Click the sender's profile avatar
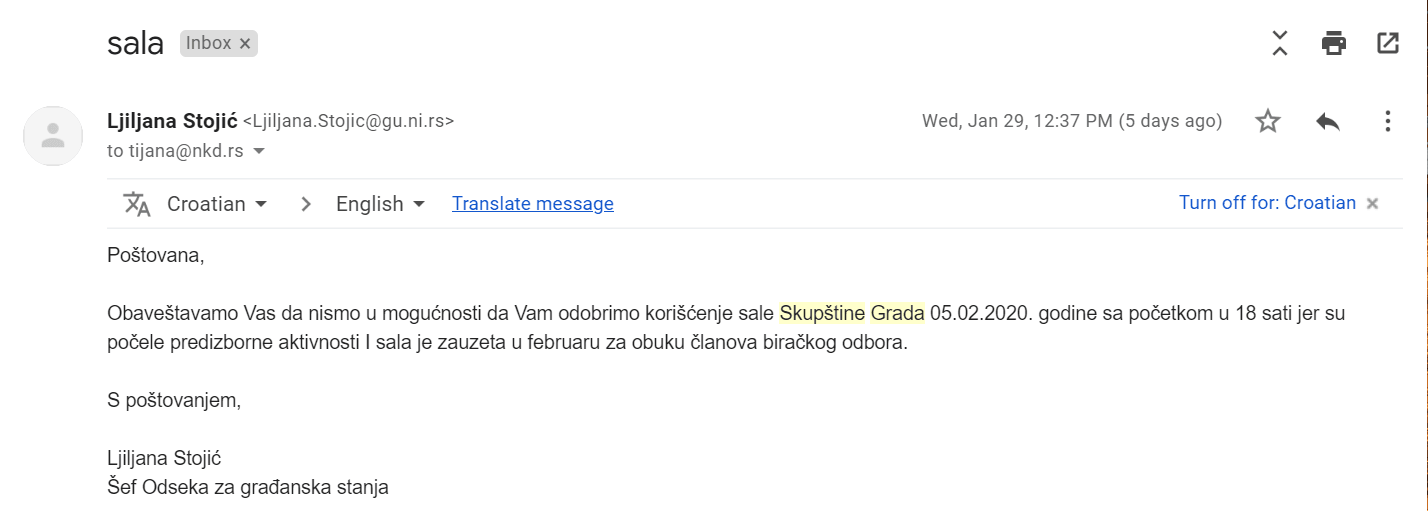 coord(52,136)
